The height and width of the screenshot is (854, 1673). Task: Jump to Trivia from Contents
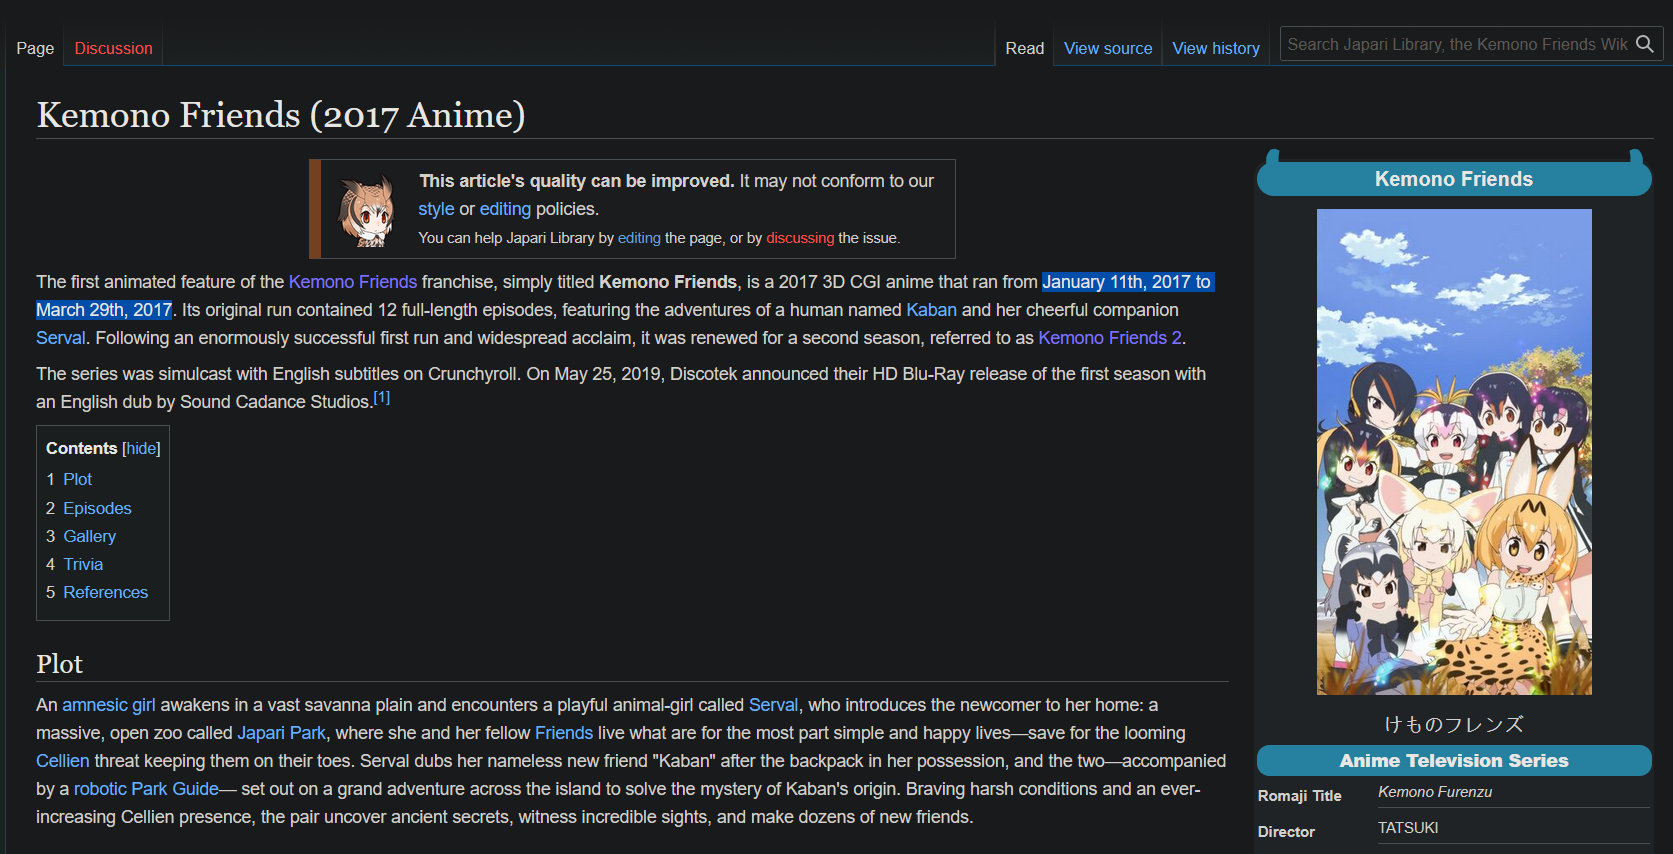point(83,564)
